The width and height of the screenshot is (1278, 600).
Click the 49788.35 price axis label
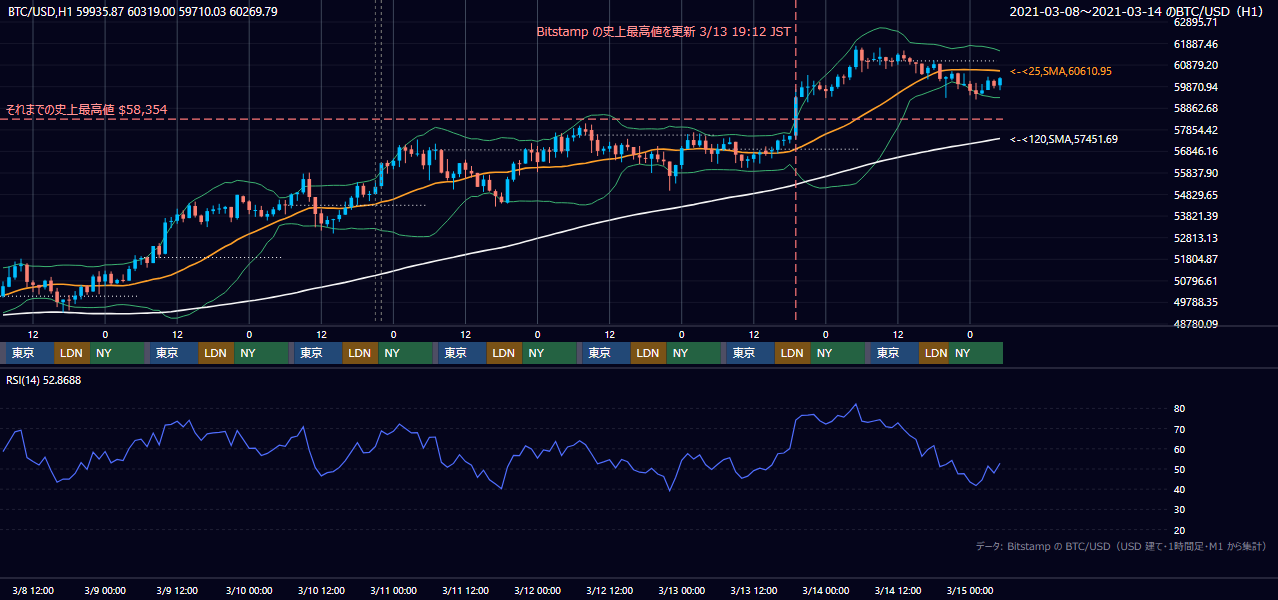click(x=1195, y=302)
